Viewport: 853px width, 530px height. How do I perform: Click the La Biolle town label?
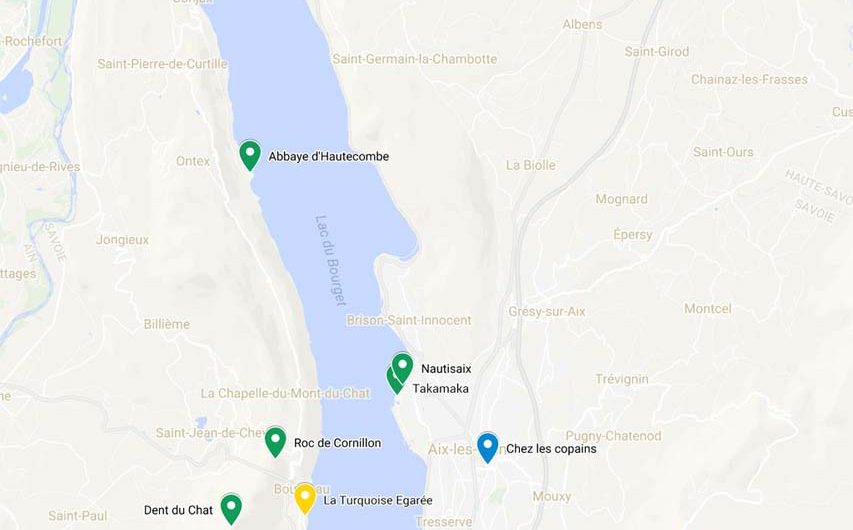[x=531, y=165]
